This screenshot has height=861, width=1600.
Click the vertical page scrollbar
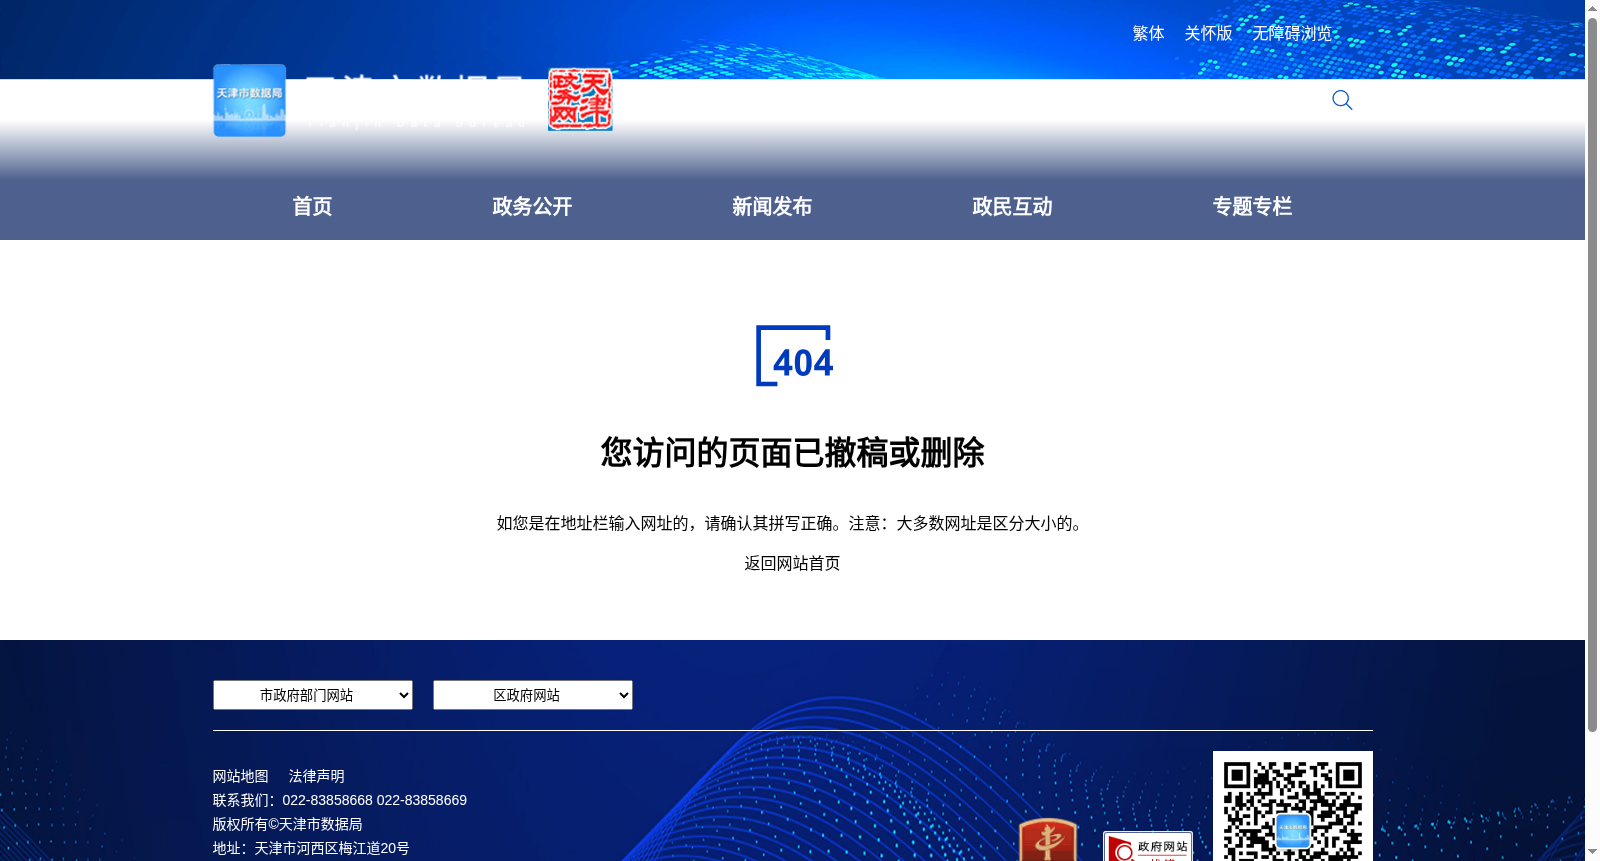1592,375
